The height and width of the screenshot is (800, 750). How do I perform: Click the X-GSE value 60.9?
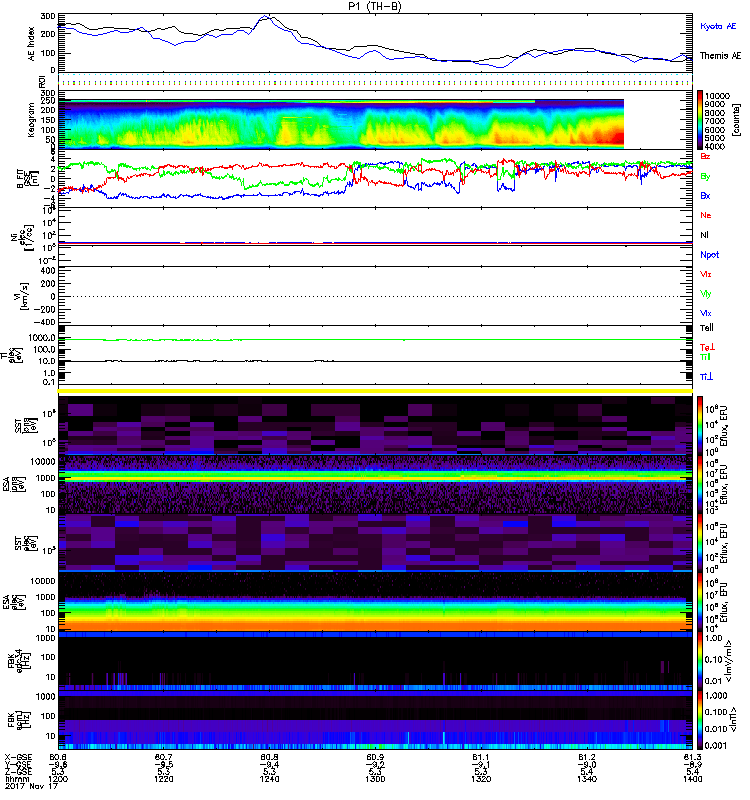tap(375, 757)
